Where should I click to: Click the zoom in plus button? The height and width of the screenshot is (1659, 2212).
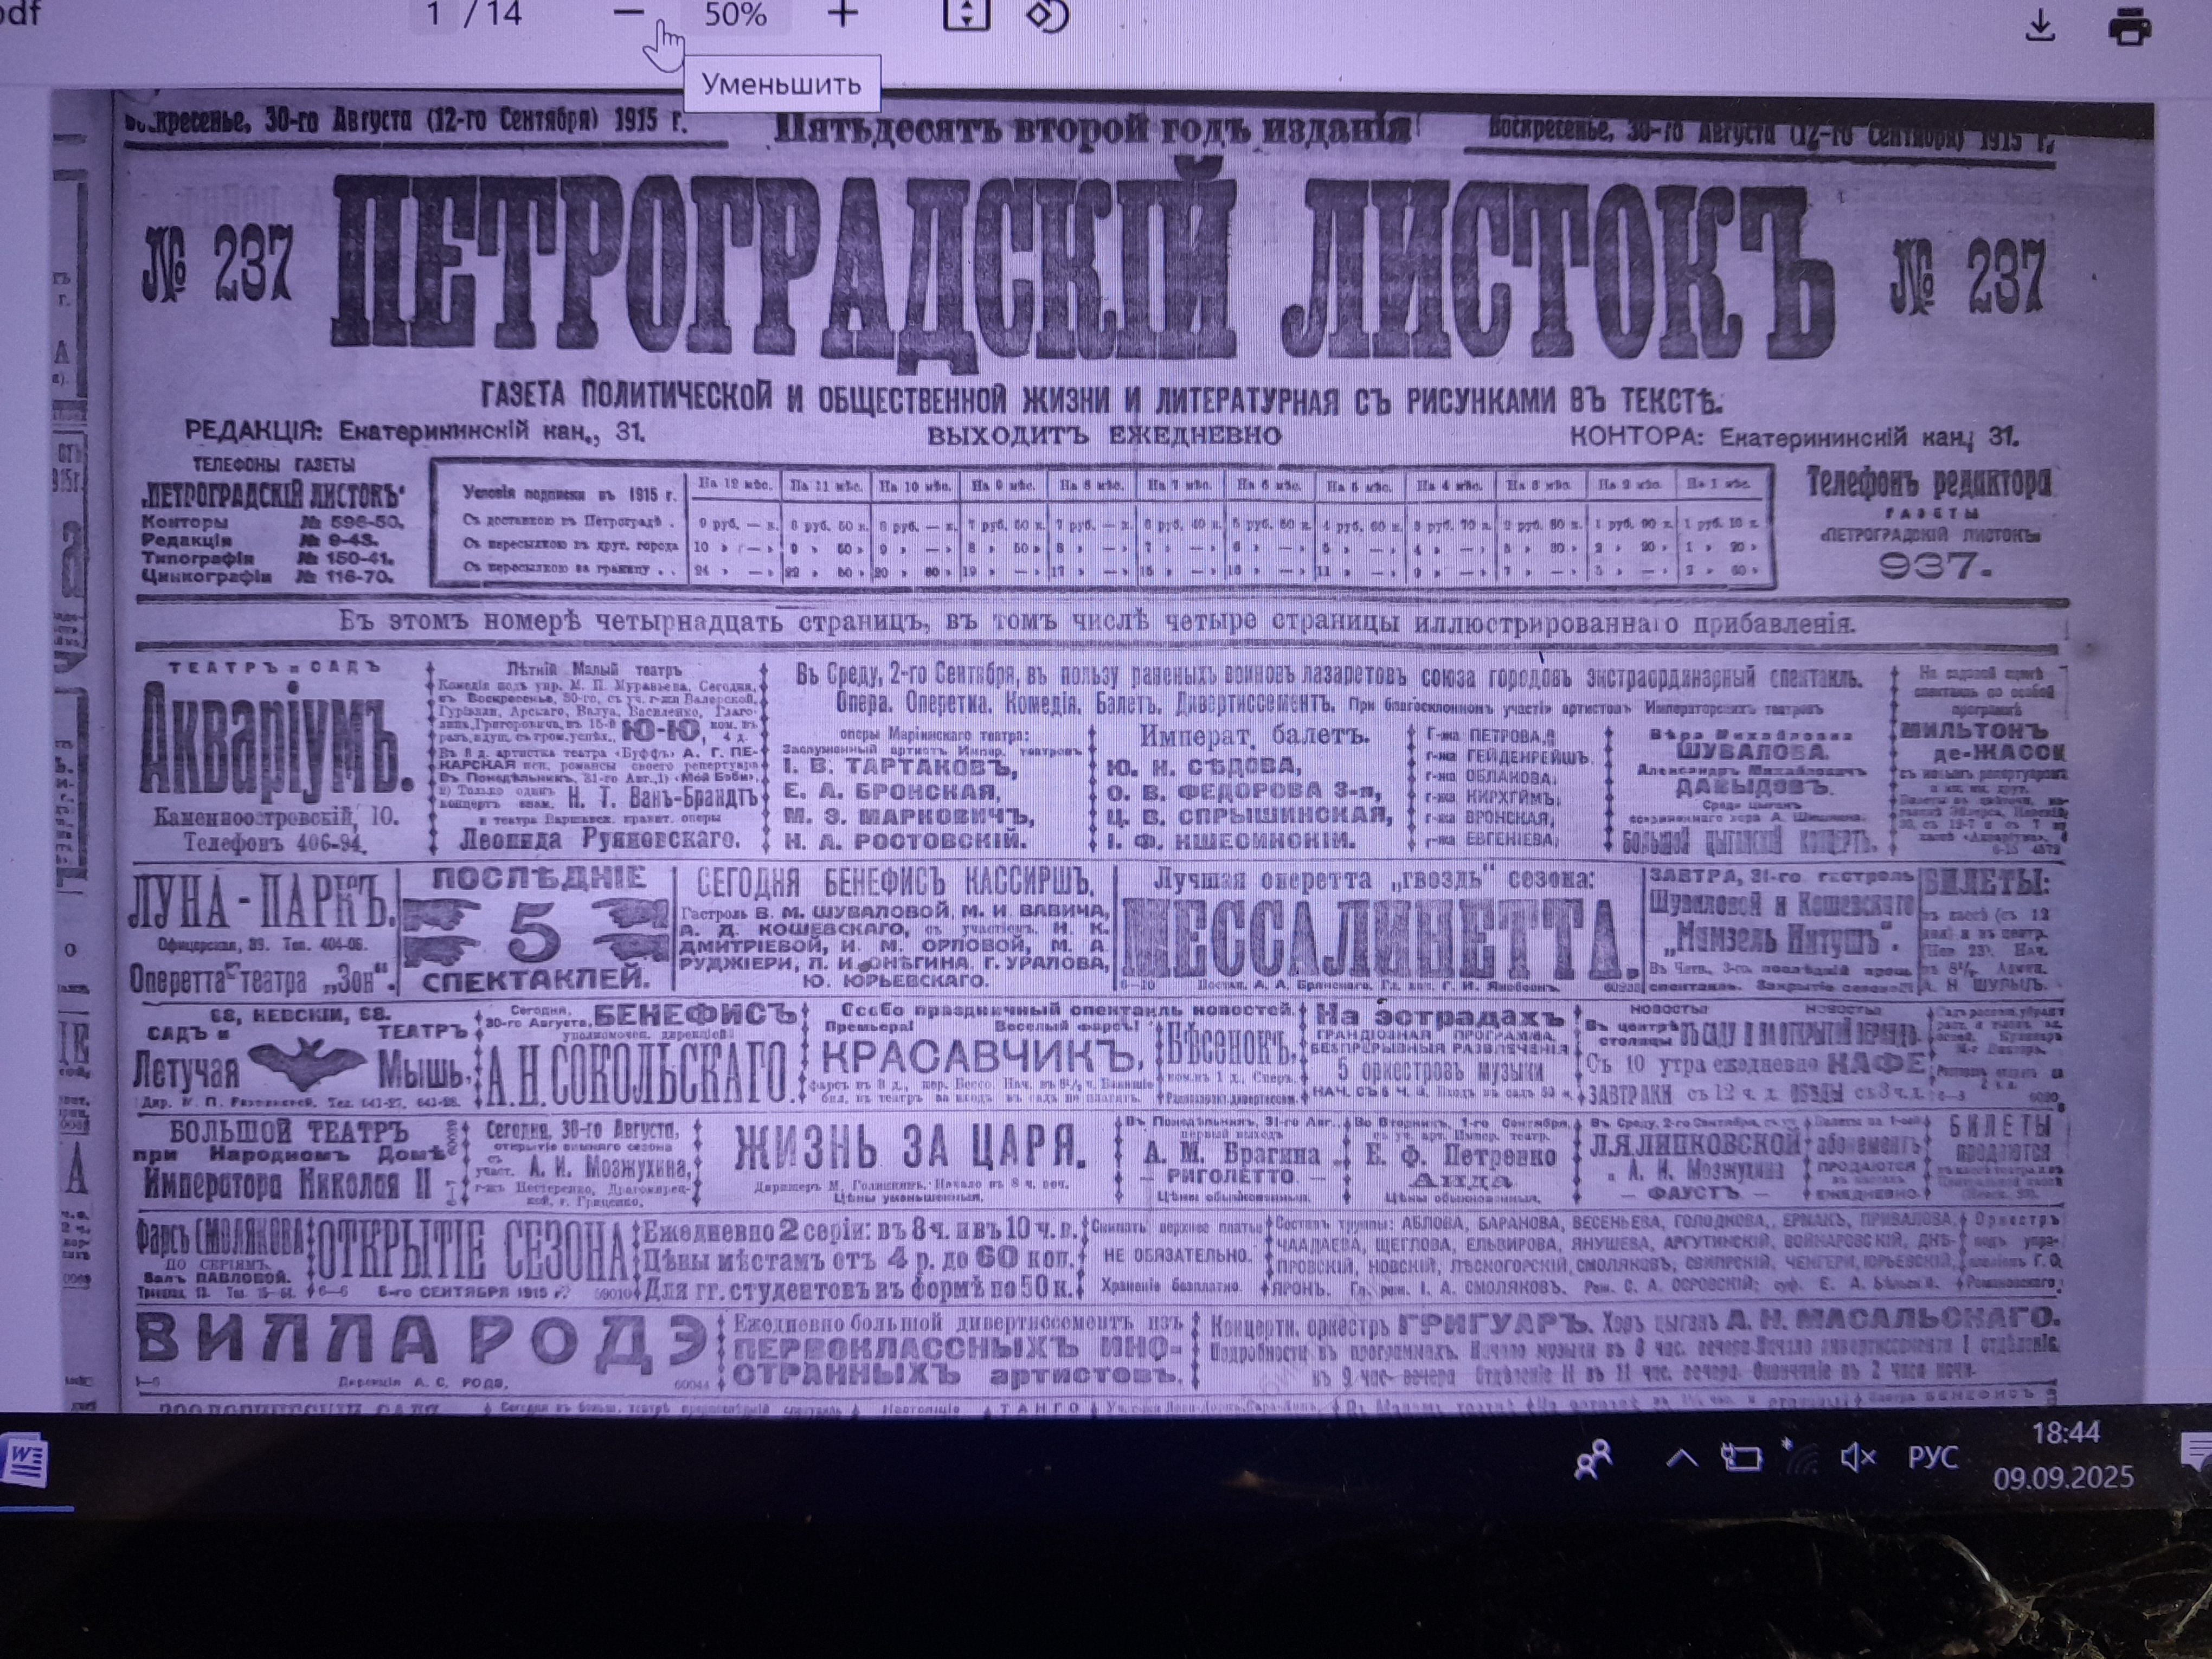click(x=843, y=13)
